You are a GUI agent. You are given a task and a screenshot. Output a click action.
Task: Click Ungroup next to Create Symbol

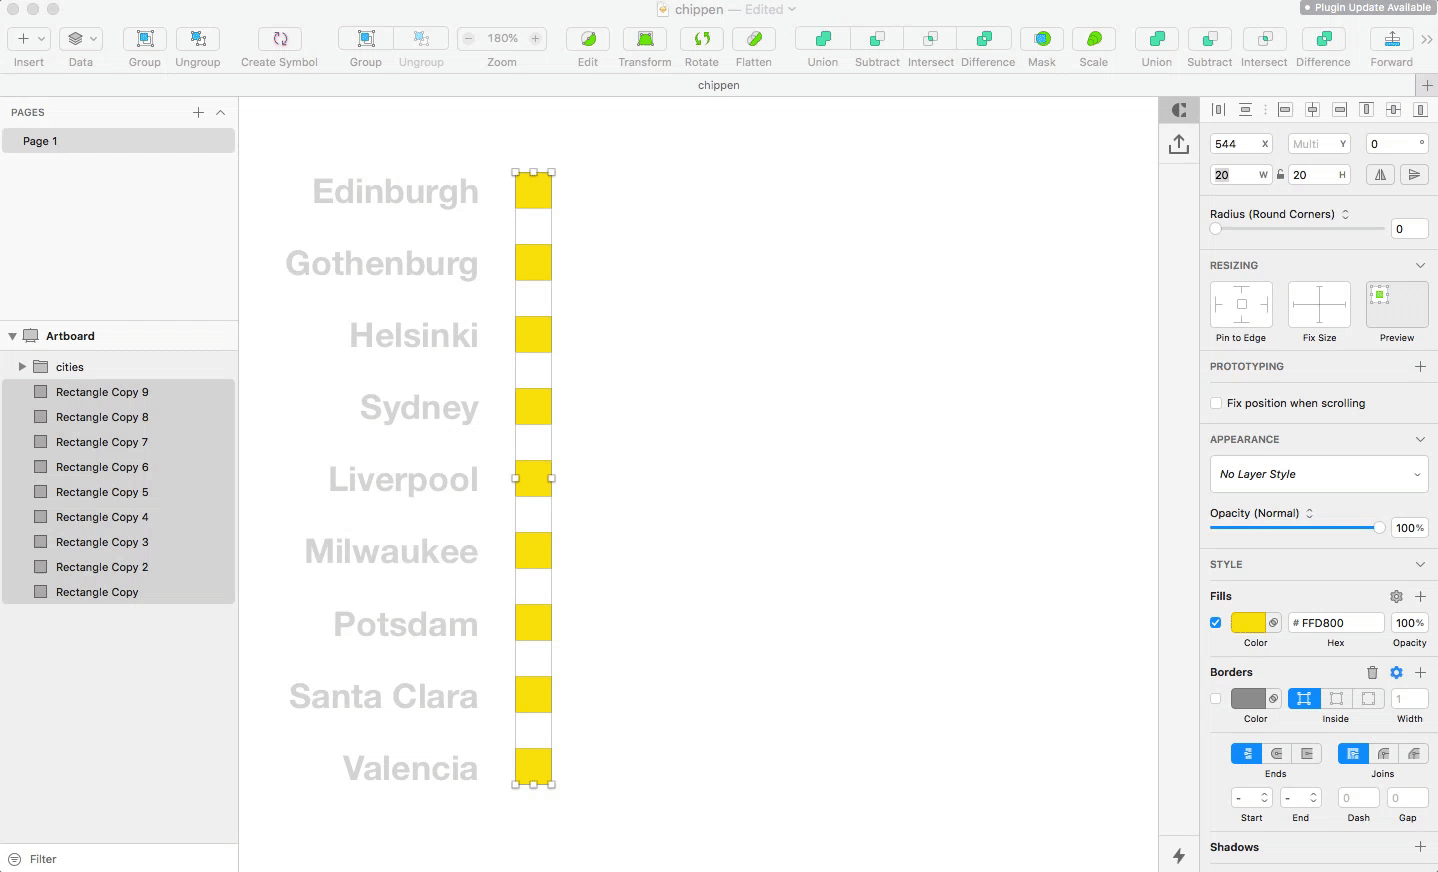pyautogui.click(x=198, y=39)
